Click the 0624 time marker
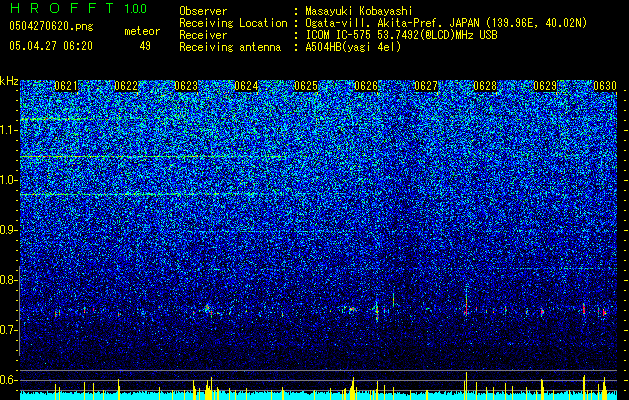The image size is (629, 400). 246,86
